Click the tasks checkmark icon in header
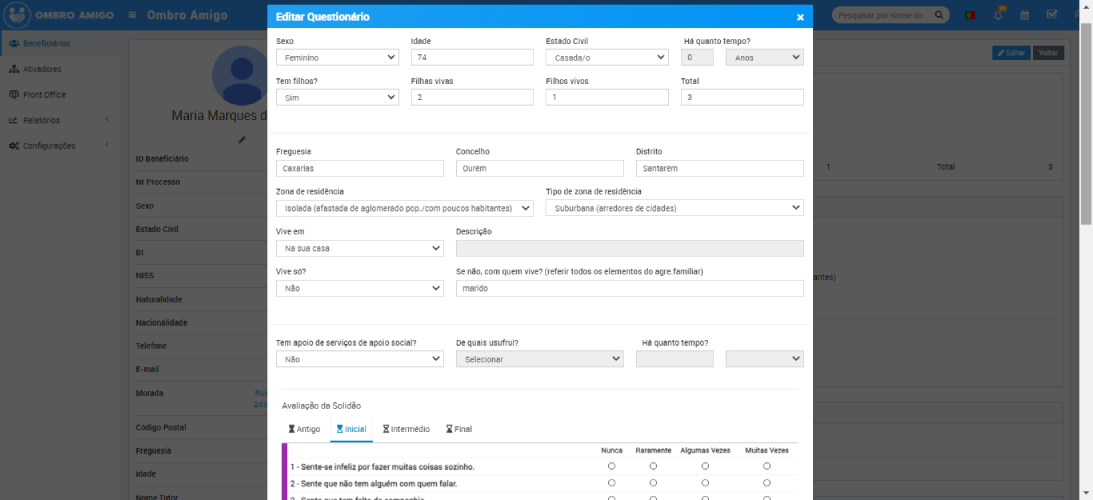 [1051, 15]
